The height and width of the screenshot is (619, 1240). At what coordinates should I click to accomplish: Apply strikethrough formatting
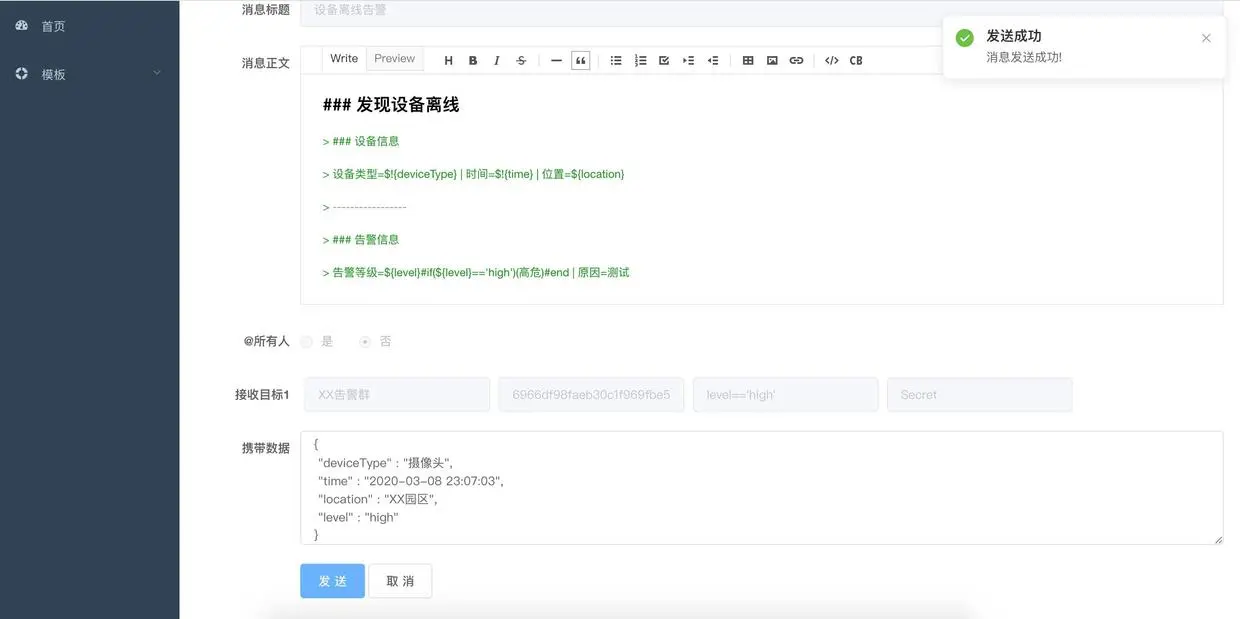pyautogui.click(x=521, y=61)
